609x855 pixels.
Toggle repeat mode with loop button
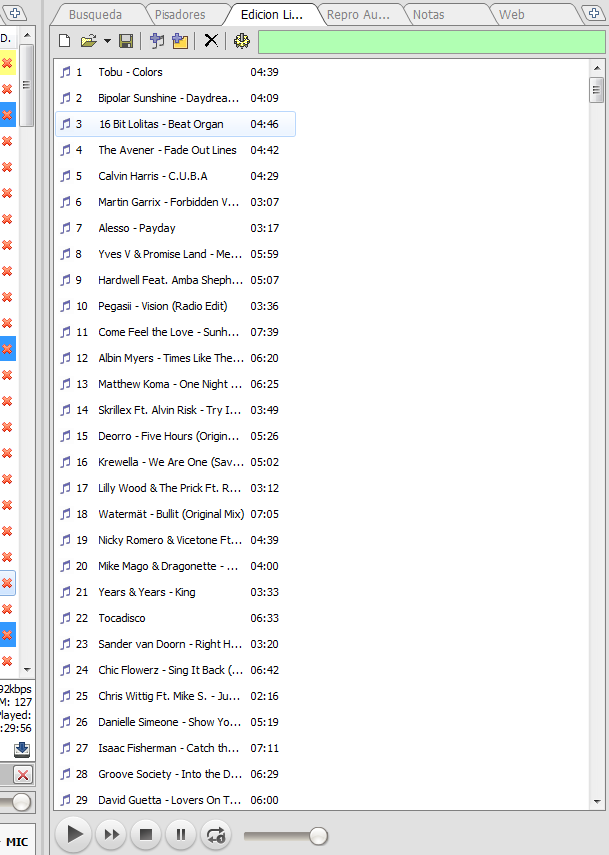(216, 834)
